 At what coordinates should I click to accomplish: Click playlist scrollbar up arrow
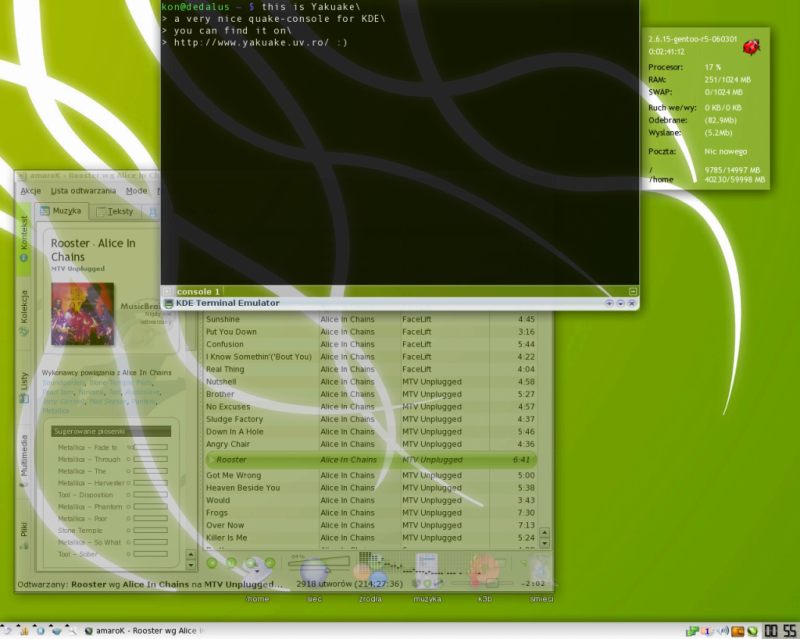(544, 533)
